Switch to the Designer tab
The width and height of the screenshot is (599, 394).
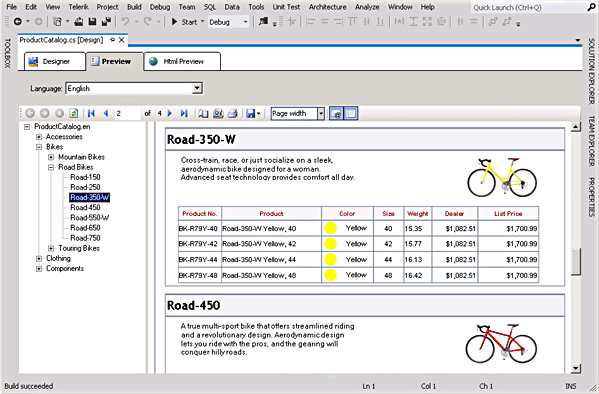[55, 62]
